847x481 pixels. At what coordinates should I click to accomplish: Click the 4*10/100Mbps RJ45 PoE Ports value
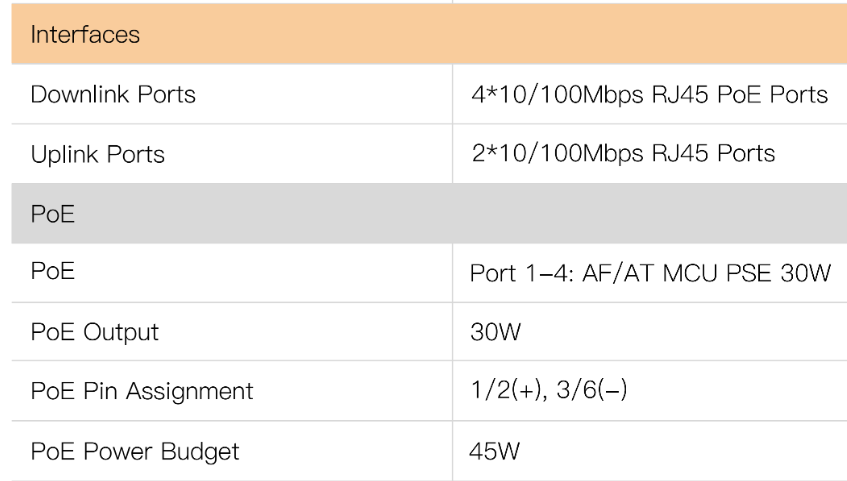click(649, 95)
